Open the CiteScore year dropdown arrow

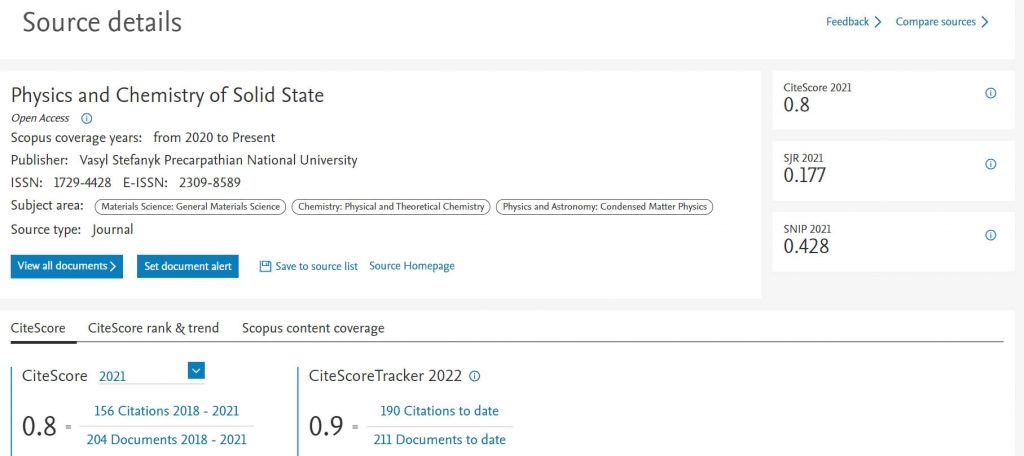click(x=196, y=371)
